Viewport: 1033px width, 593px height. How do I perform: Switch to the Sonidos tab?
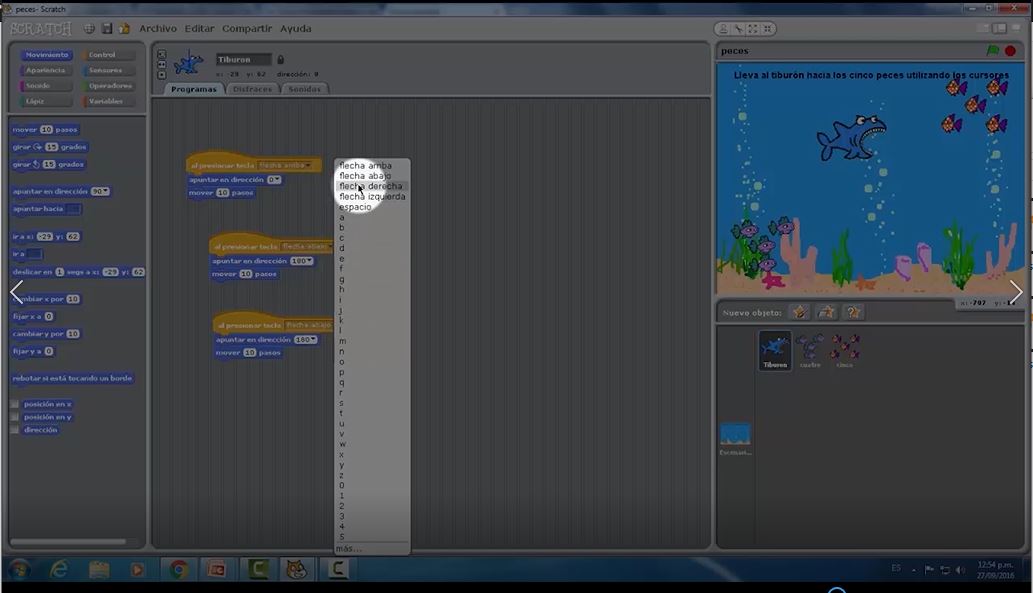(x=304, y=89)
